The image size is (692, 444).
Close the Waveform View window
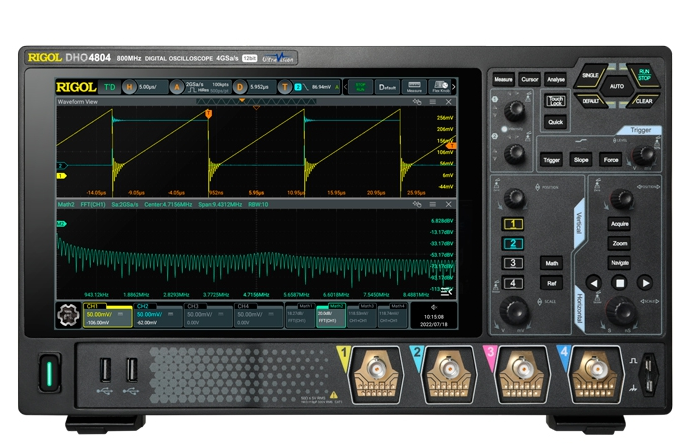pos(448,102)
